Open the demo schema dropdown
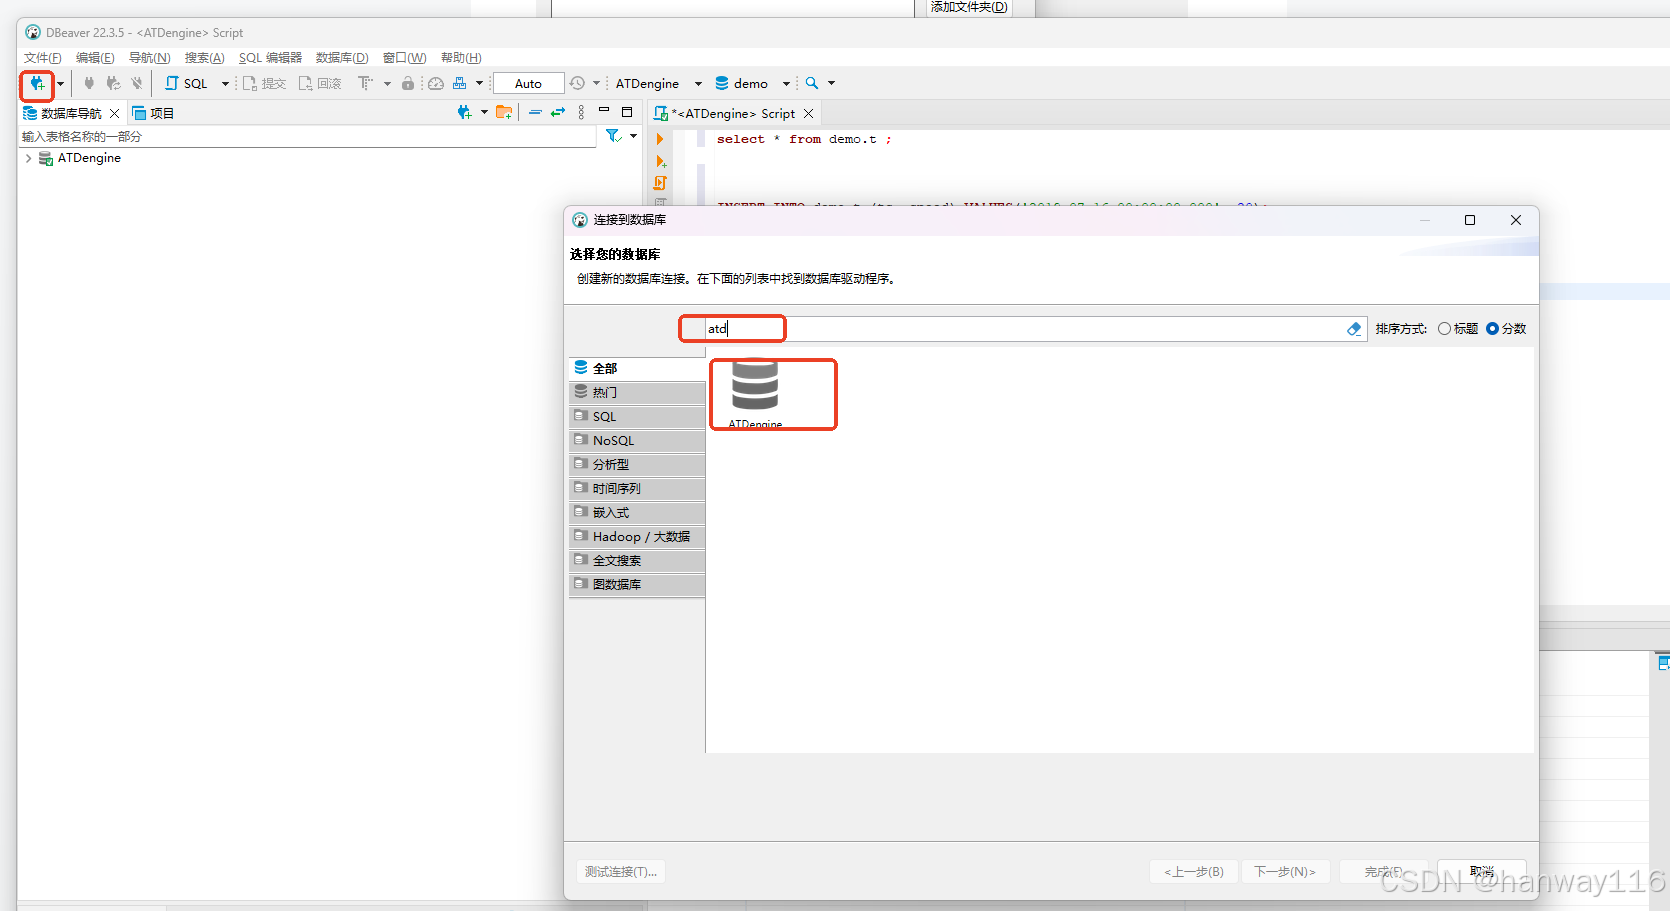Image resolution: width=1670 pixels, height=911 pixels. point(786,84)
